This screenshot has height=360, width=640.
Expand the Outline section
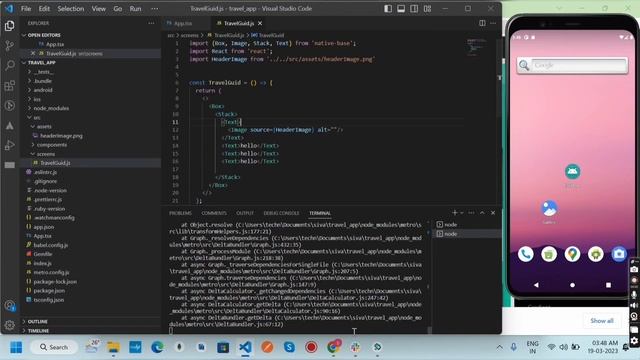(x=38, y=322)
